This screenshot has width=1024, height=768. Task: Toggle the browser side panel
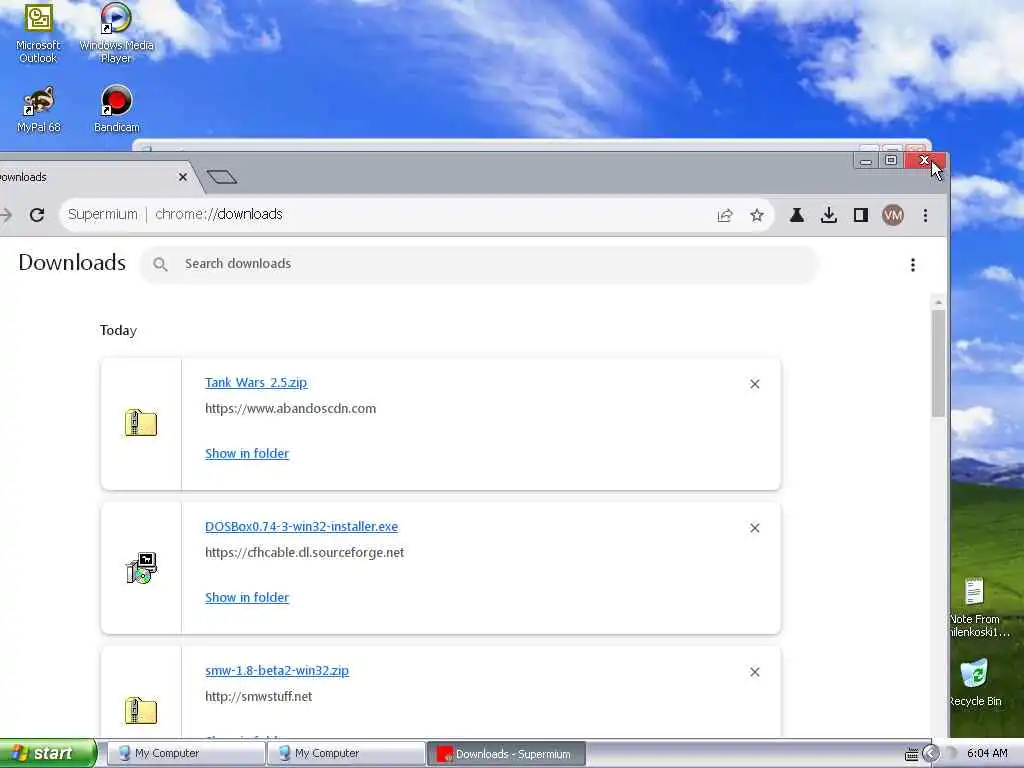pos(861,215)
